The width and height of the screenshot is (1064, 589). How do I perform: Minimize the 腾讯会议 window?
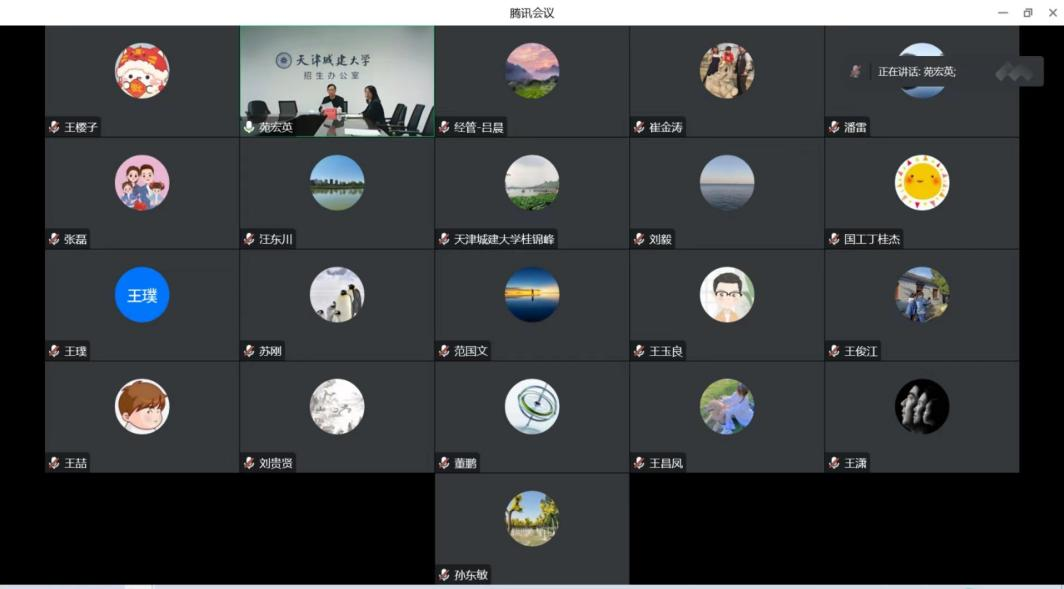(x=1003, y=13)
